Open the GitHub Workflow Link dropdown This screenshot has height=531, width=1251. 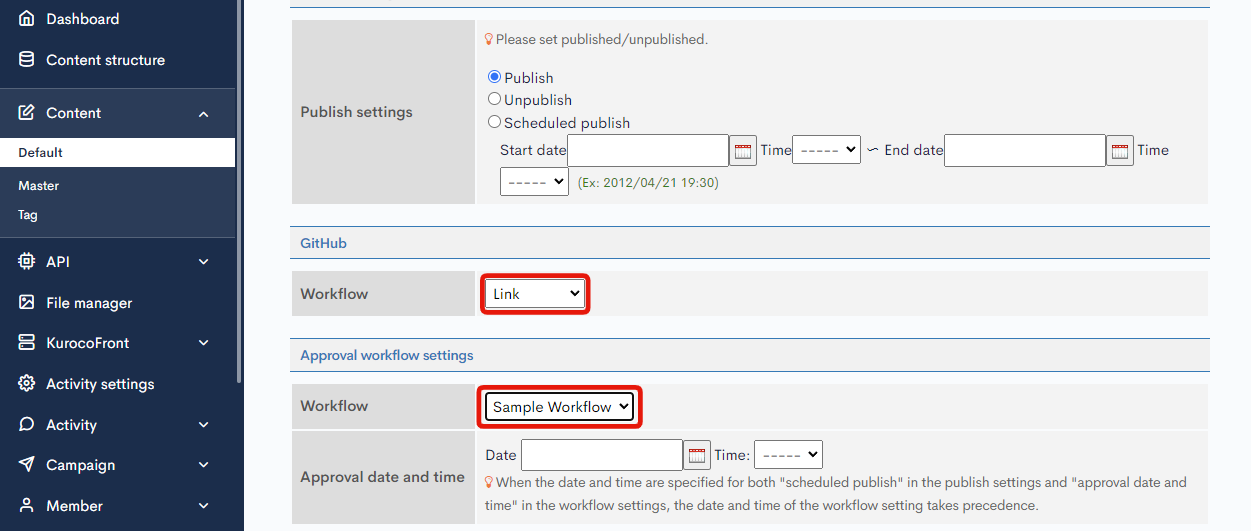point(535,294)
